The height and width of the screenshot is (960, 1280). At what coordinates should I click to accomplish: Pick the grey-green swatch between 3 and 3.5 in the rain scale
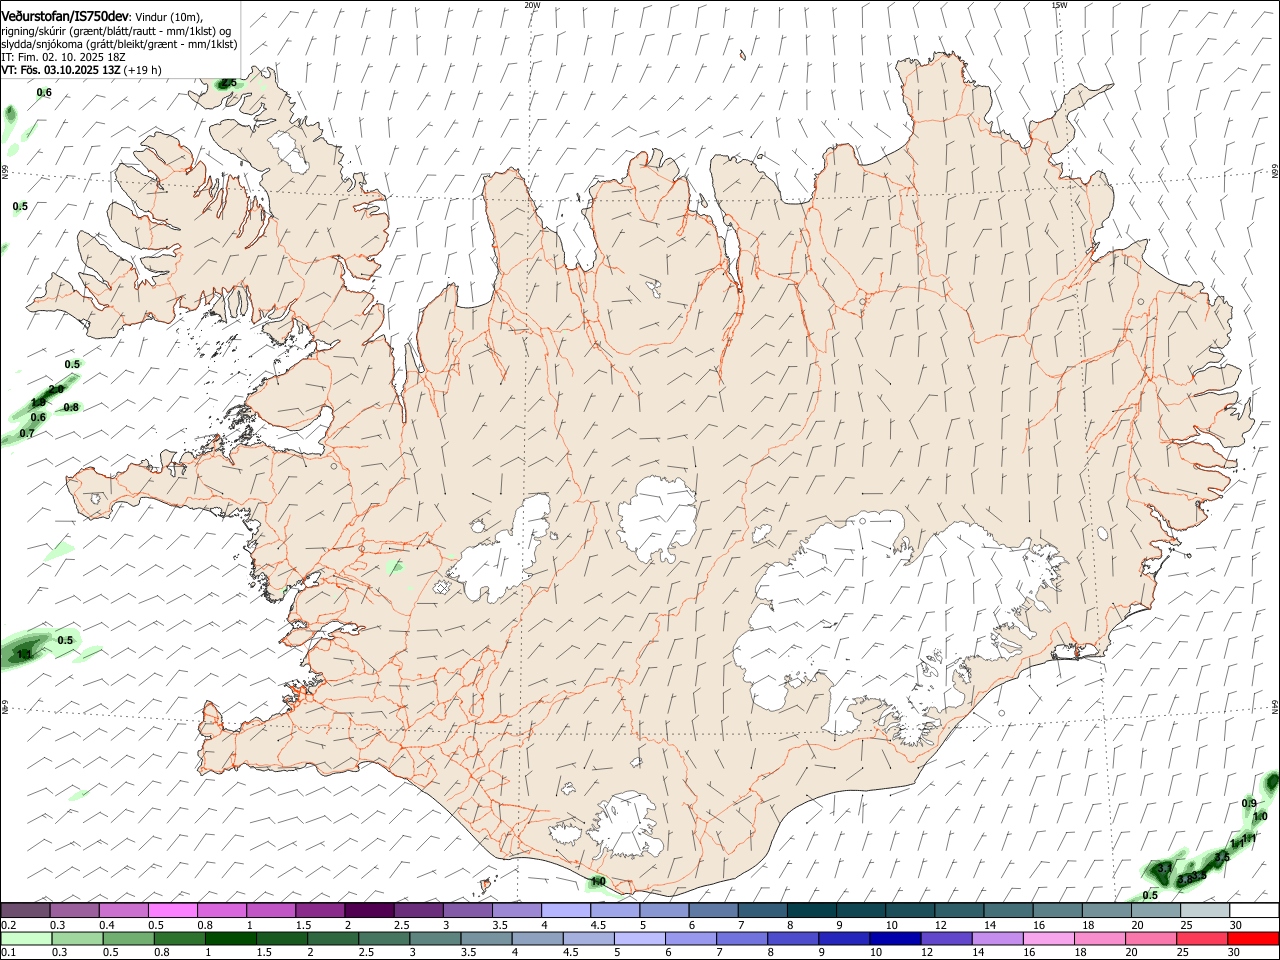tap(436, 939)
